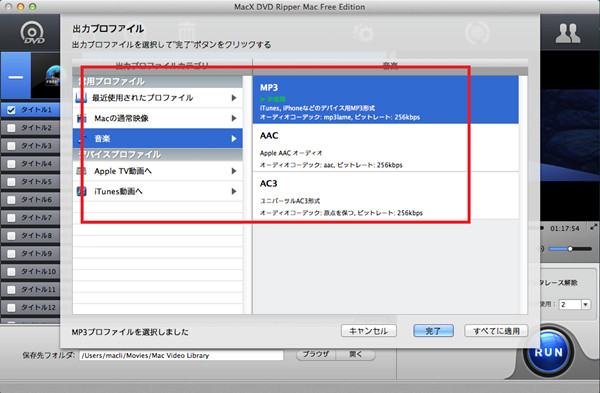
Task: Check the タイトル5 checkbox
Action: pos(11,182)
